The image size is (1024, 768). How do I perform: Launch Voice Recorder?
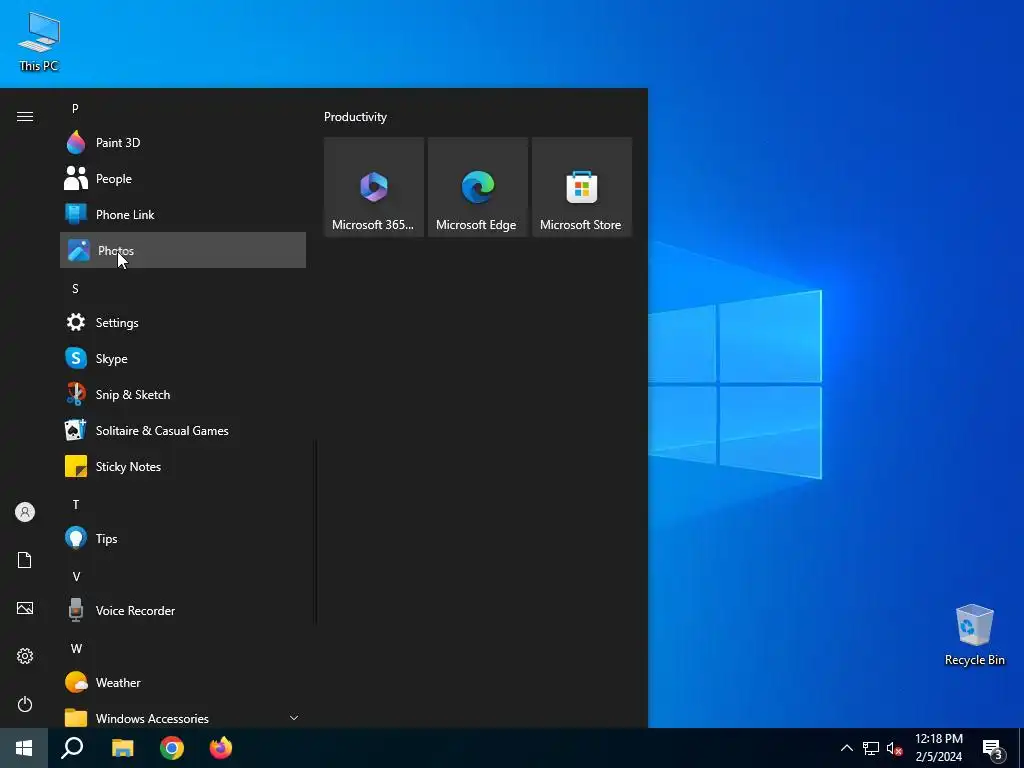[183, 610]
